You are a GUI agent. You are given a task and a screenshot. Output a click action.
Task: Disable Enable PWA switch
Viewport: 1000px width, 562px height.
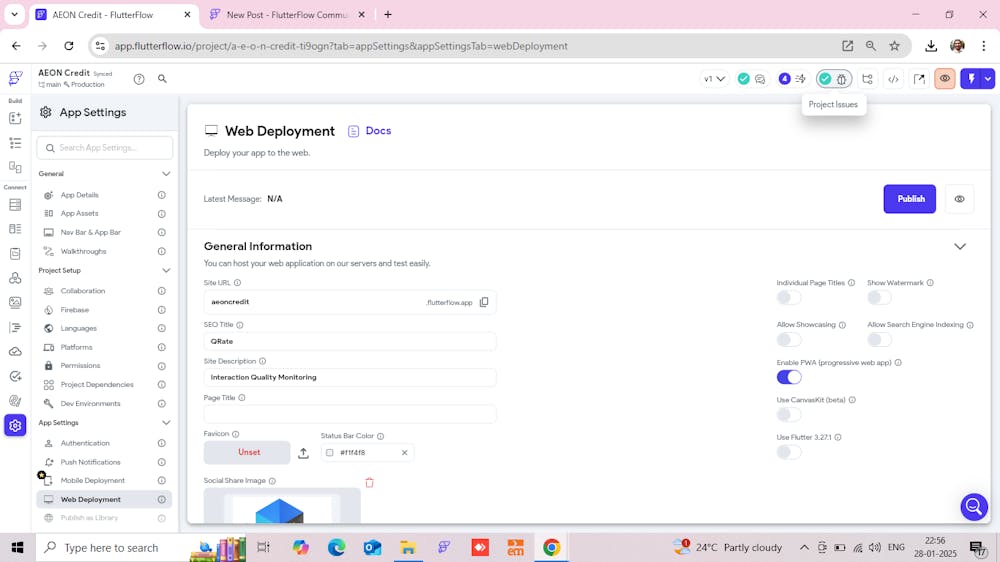tap(789, 377)
